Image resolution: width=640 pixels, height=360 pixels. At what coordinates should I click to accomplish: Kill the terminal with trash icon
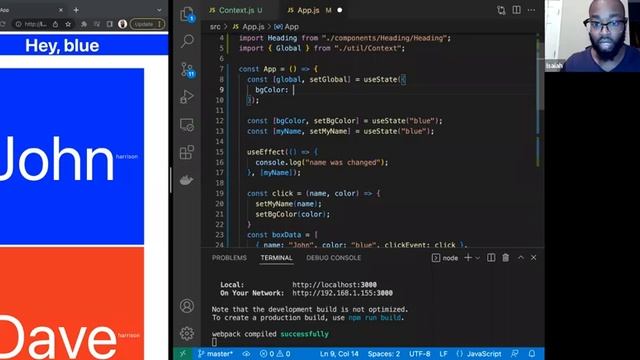coord(506,258)
